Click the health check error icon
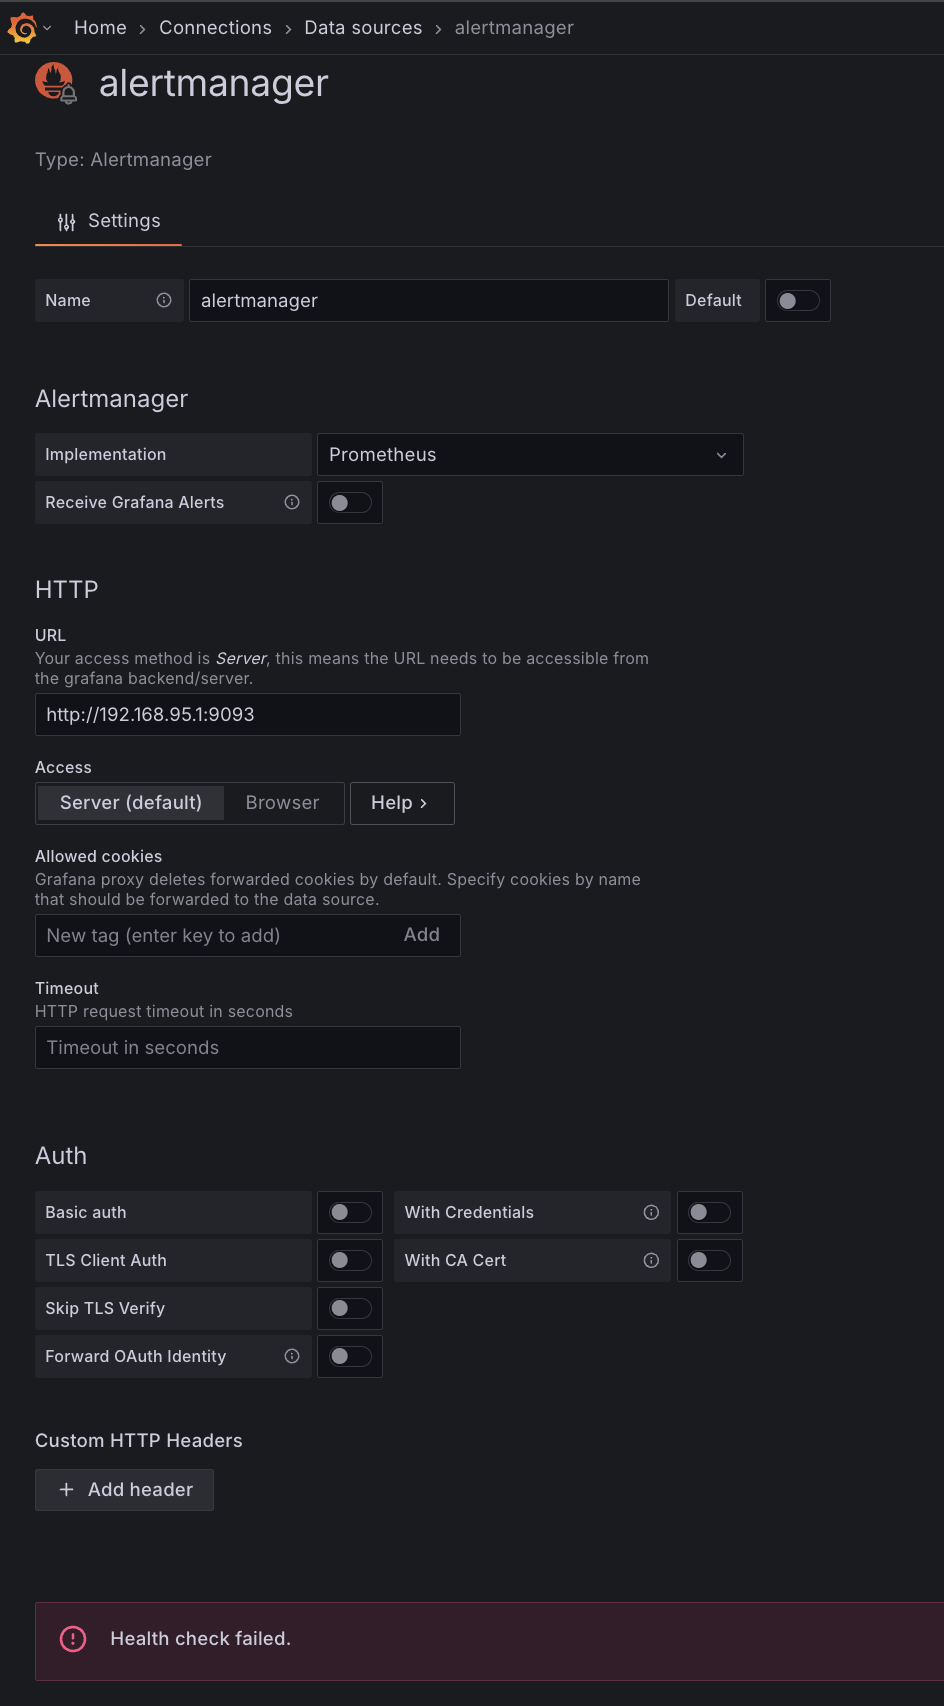 (73, 1638)
